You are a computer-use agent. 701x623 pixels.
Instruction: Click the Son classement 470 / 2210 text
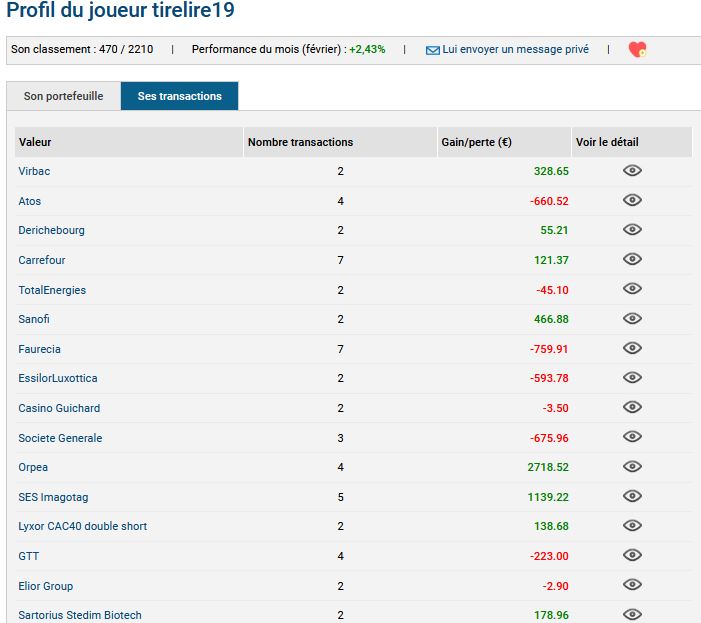pyautogui.click(x=82, y=49)
